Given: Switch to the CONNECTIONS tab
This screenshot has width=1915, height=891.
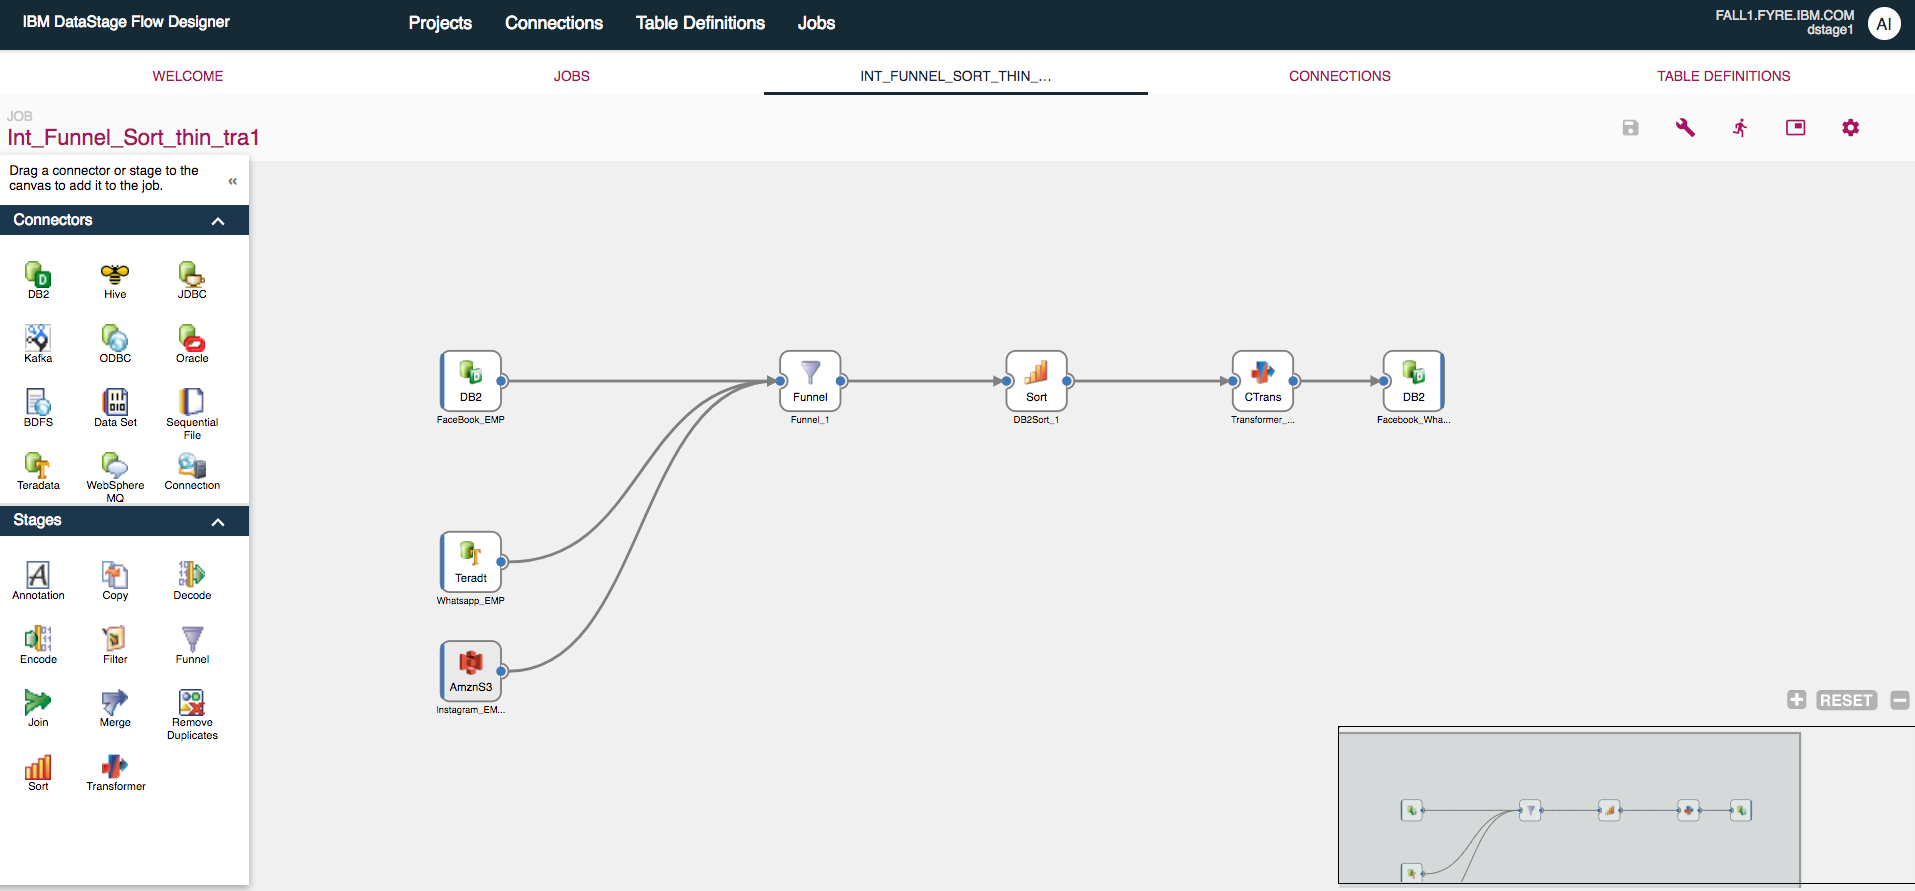Looking at the screenshot, I should (x=1340, y=76).
